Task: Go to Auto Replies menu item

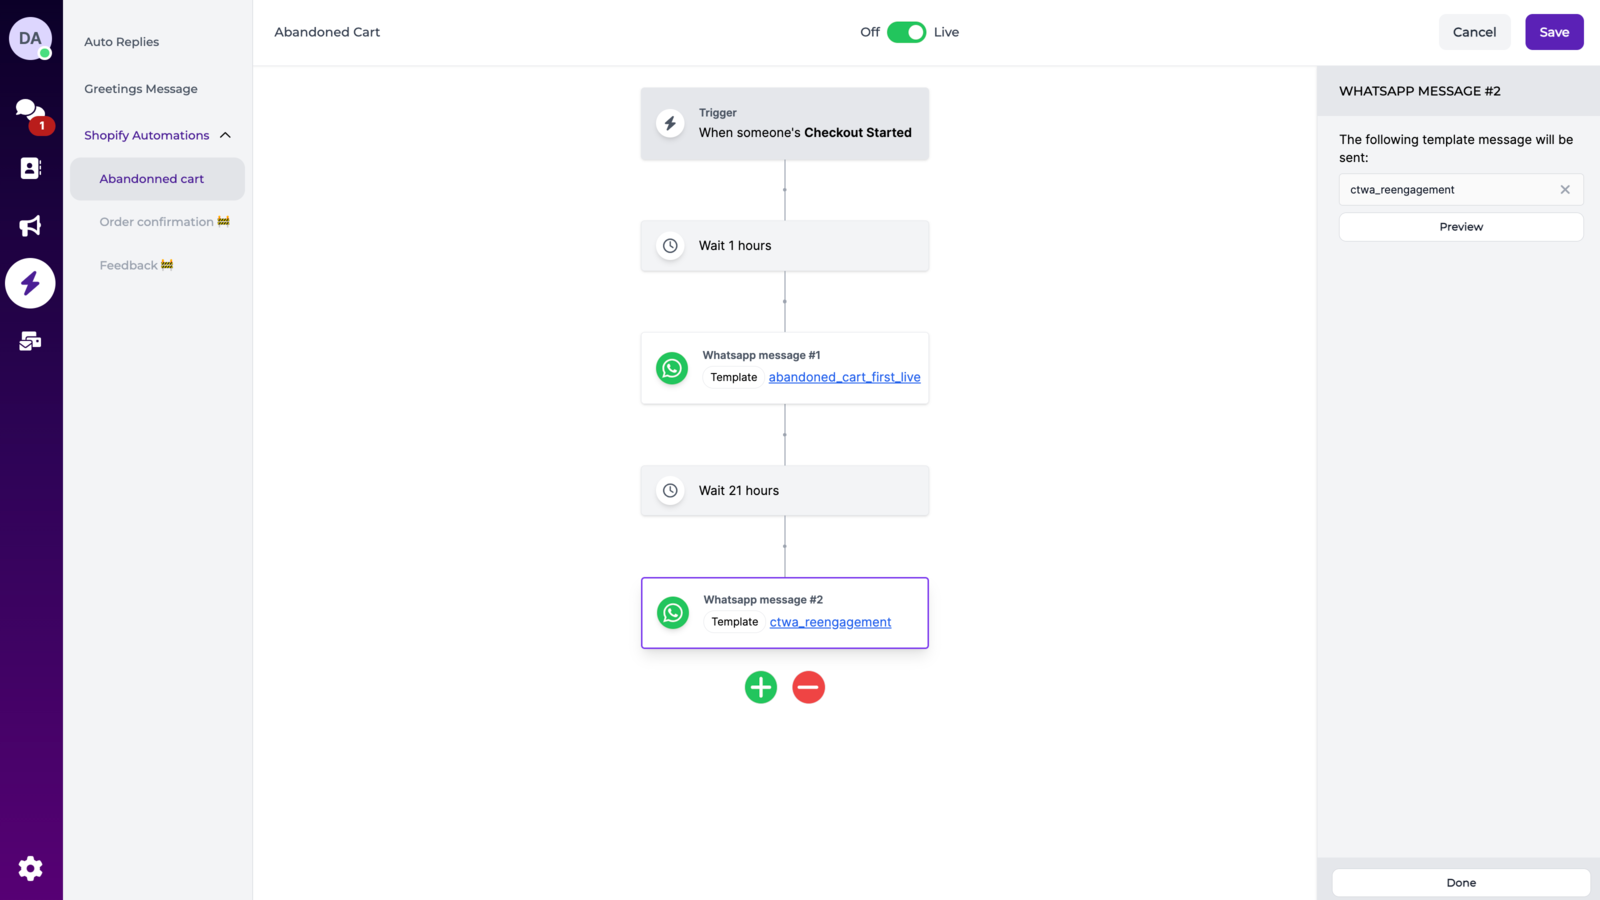Action: point(122,42)
